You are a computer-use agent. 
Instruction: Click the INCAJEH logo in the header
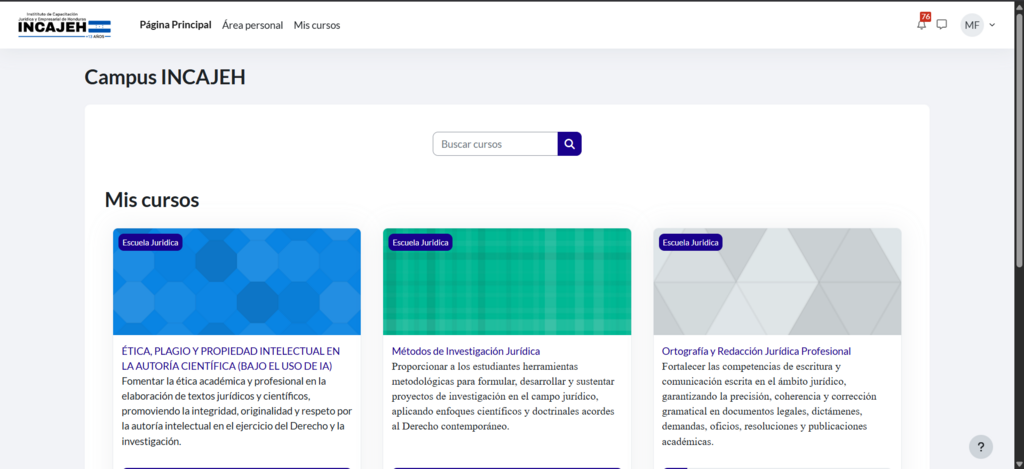click(x=64, y=25)
